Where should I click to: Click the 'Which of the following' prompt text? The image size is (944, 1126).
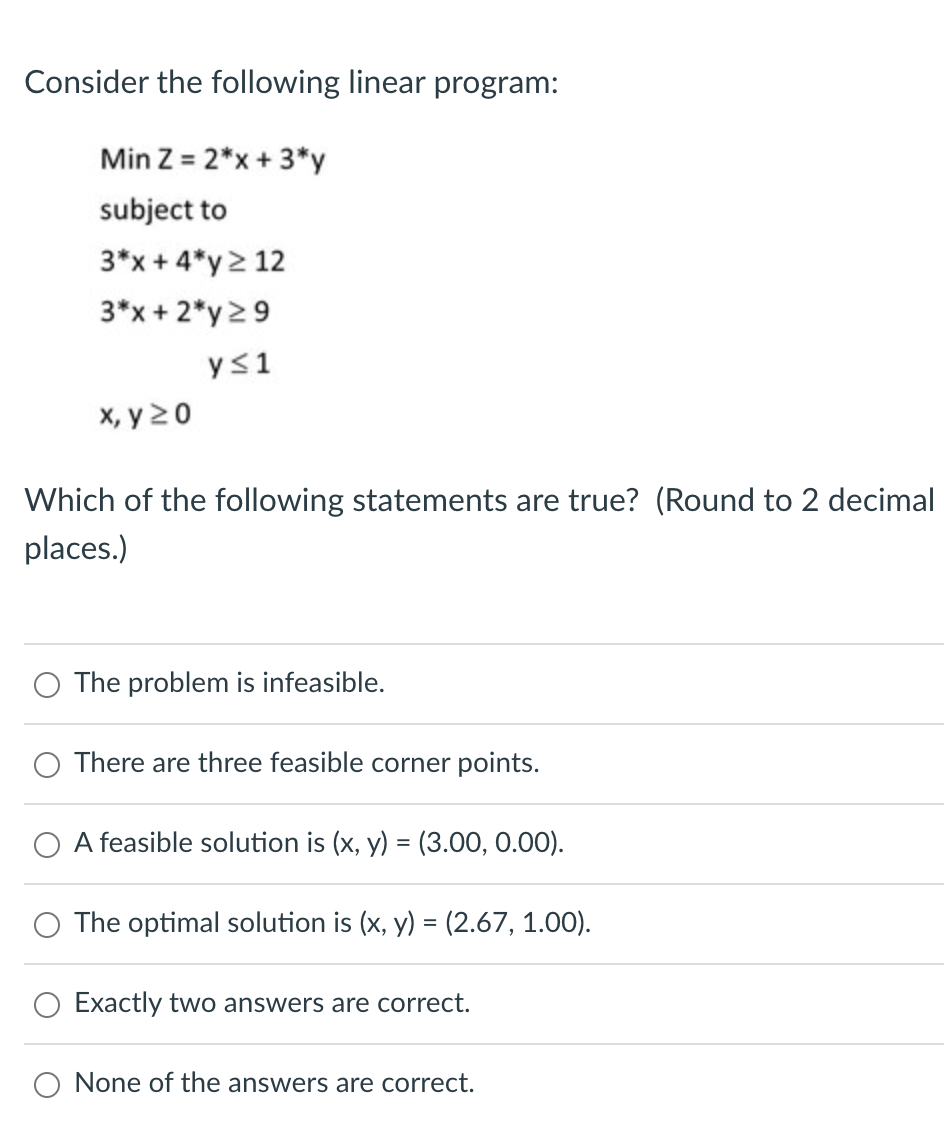(x=479, y=500)
